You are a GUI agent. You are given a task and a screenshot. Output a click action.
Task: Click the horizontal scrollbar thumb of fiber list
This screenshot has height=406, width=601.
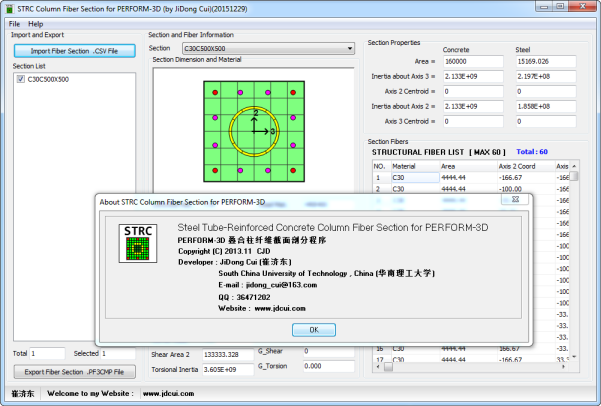click(x=388, y=367)
